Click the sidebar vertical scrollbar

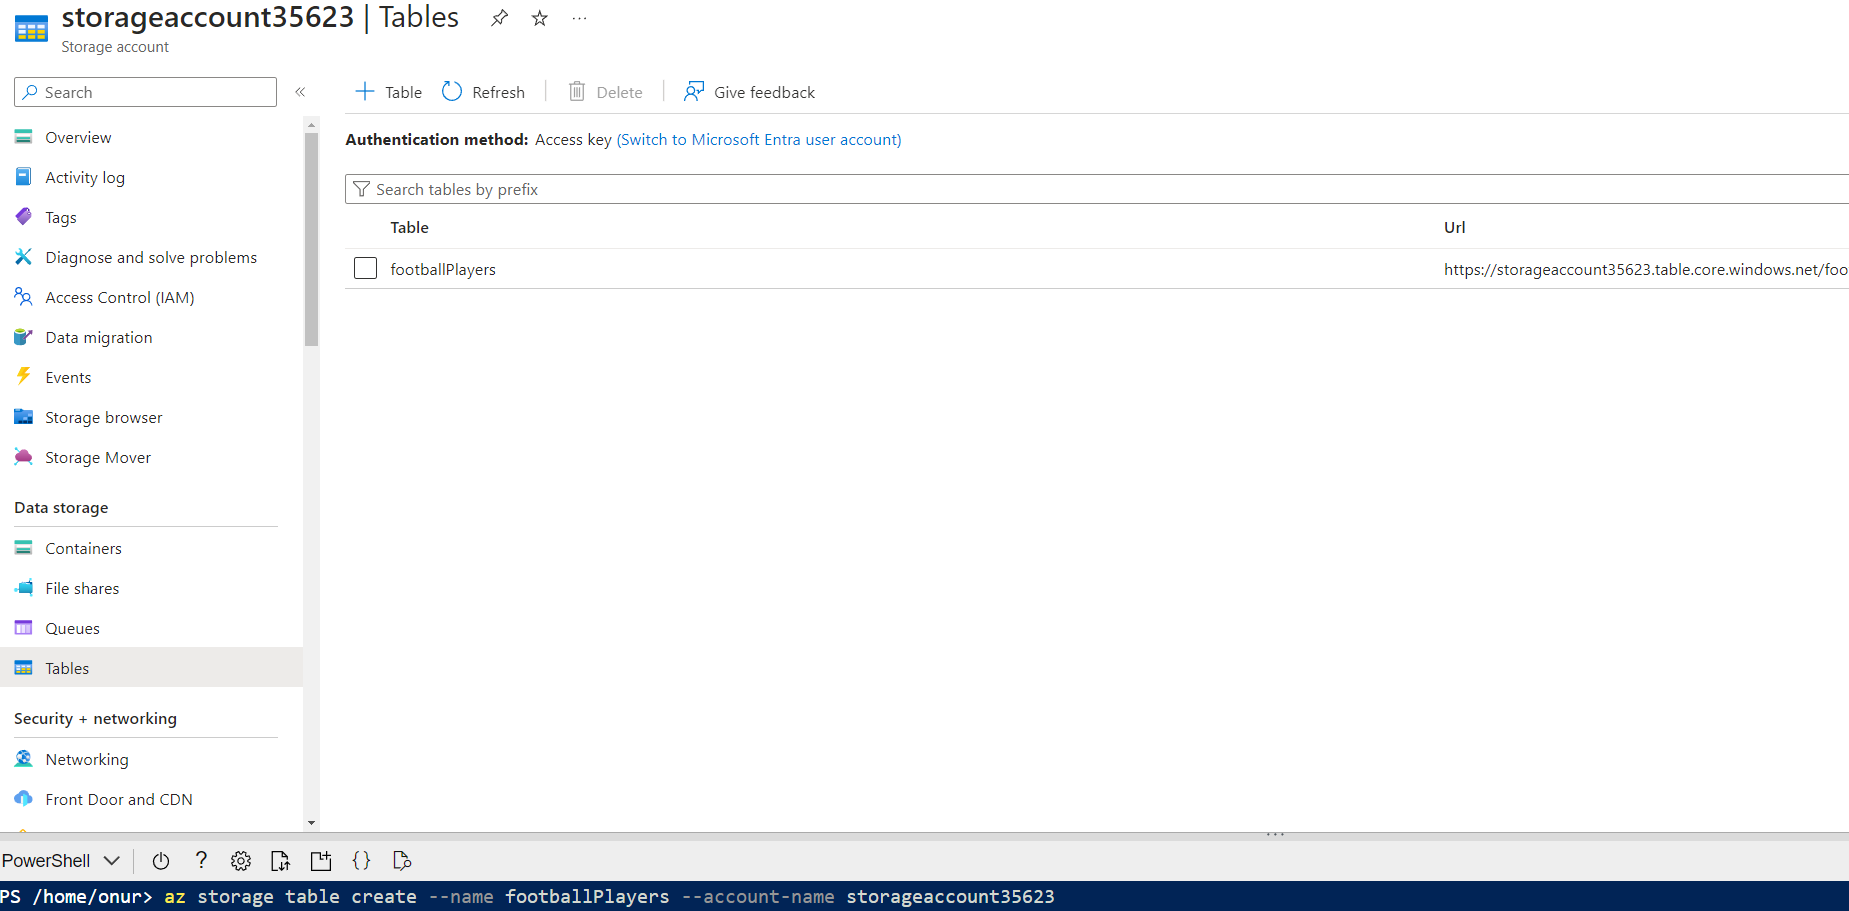[311, 240]
